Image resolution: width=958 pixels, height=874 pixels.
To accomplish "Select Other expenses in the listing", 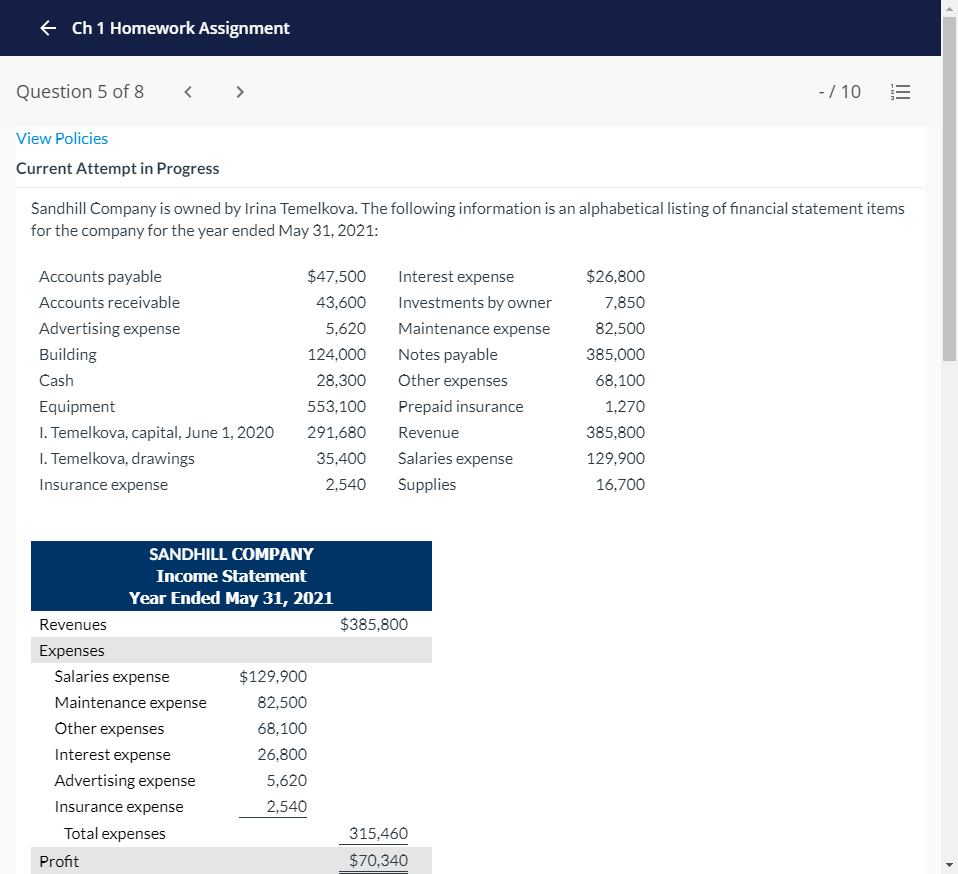I will 453,381.
